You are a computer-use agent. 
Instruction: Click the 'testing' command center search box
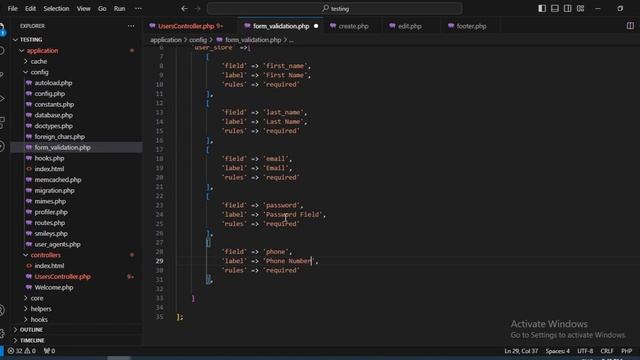(x=335, y=8)
